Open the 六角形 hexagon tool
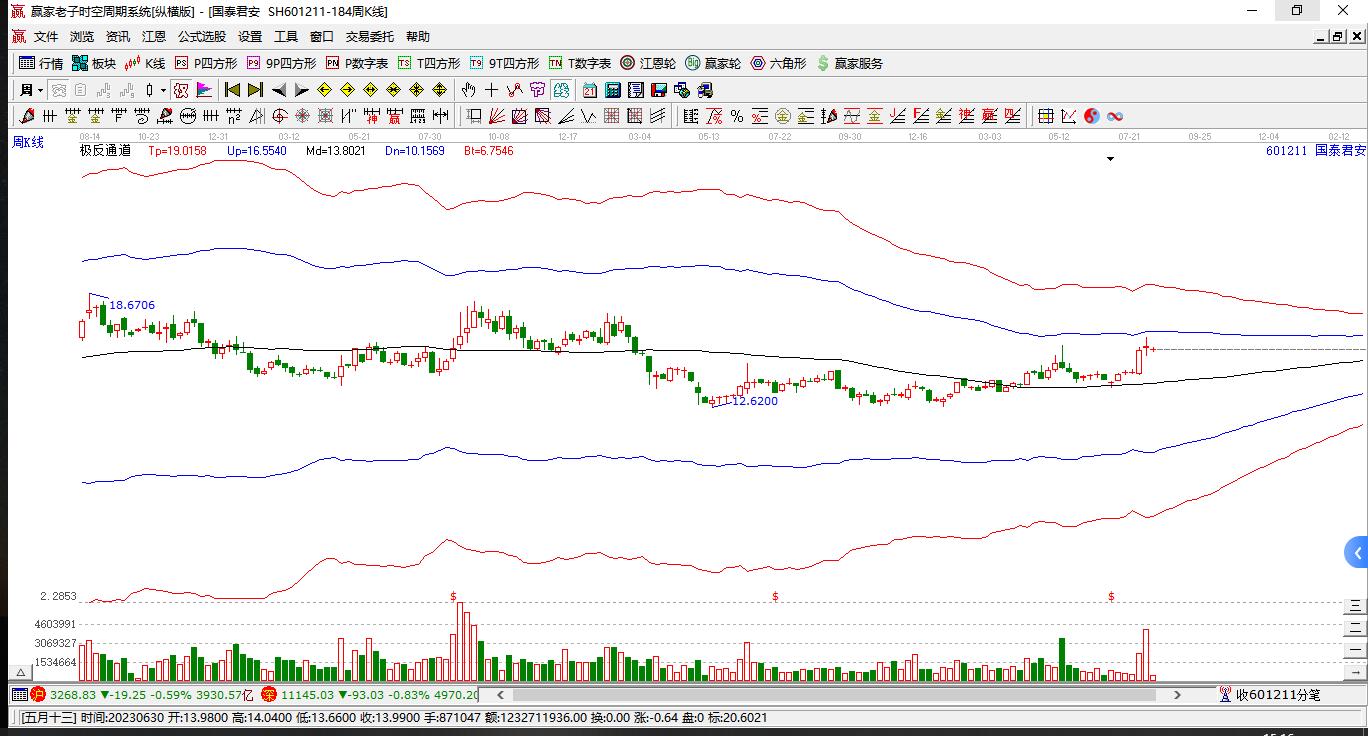This screenshot has height=736, width=1368. coord(778,63)
